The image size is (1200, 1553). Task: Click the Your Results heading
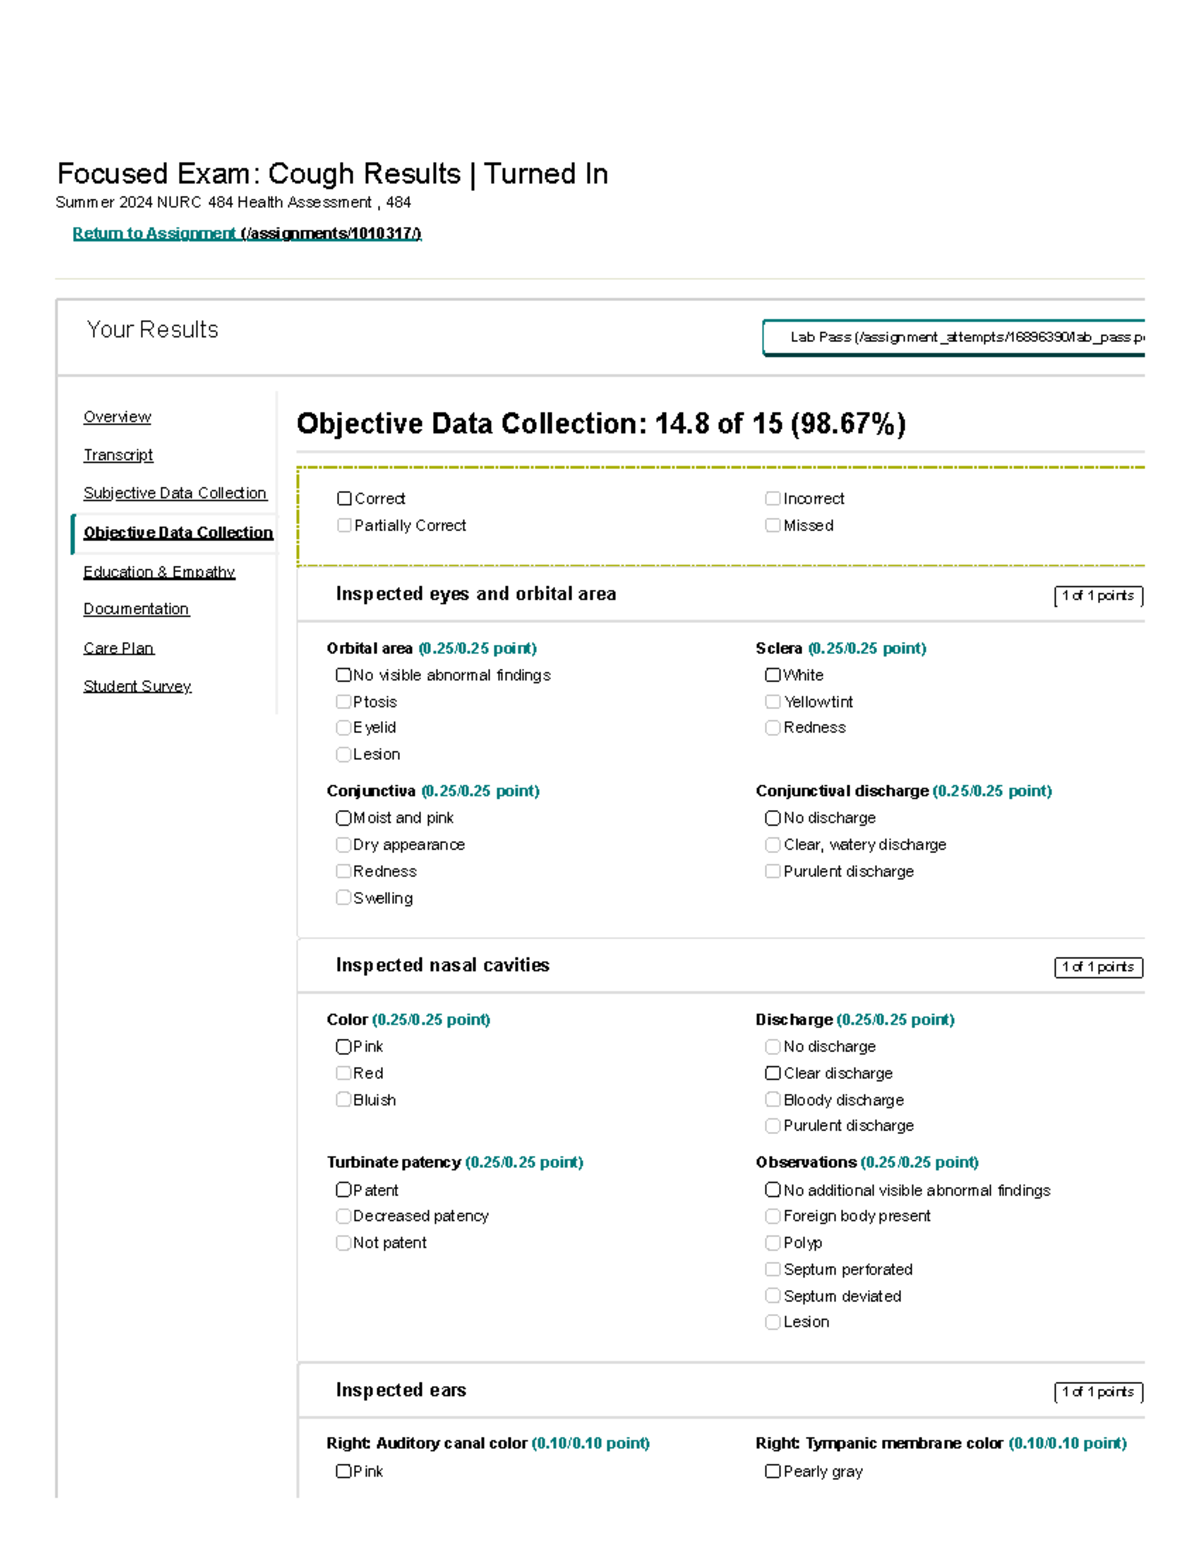[152, 330]
